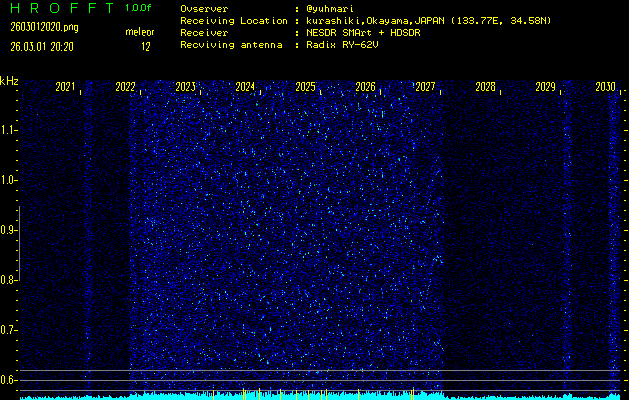Screen dimensions: 629x400
Task: Click the 2028 time marker
Action: point(485,87)
